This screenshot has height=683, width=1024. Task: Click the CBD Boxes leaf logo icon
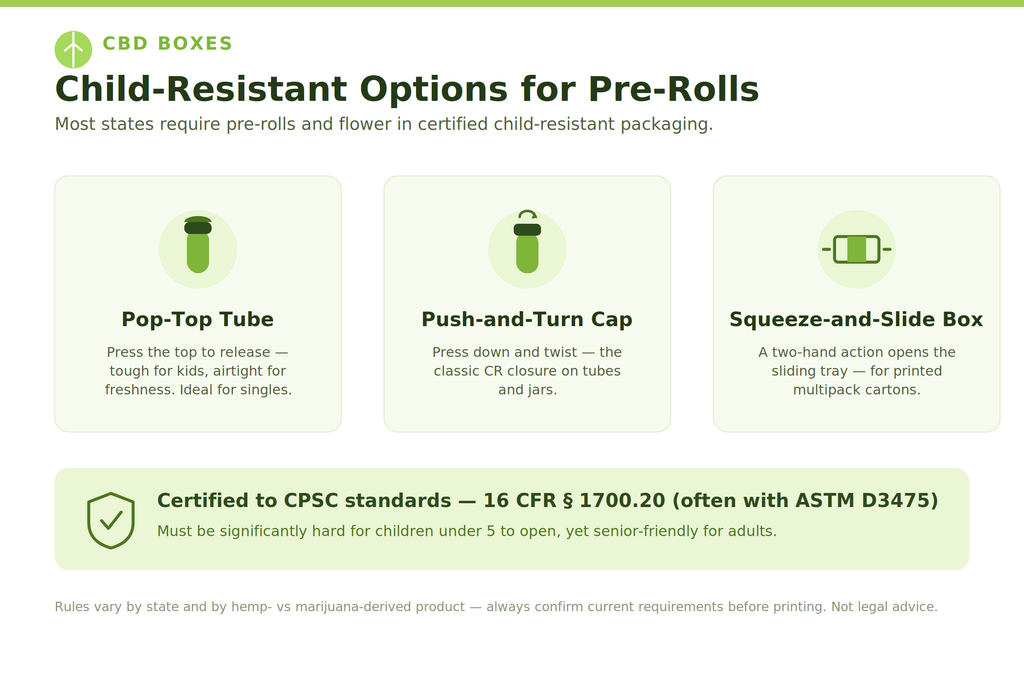73,50
